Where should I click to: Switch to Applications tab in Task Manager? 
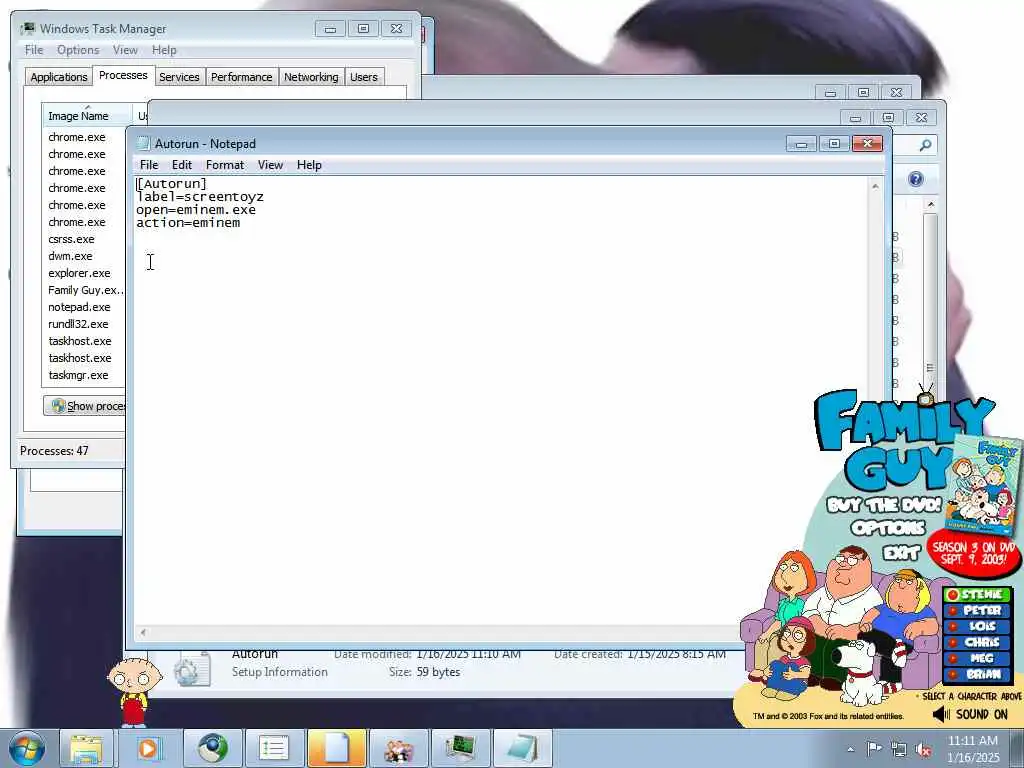[x=59, y=77]
